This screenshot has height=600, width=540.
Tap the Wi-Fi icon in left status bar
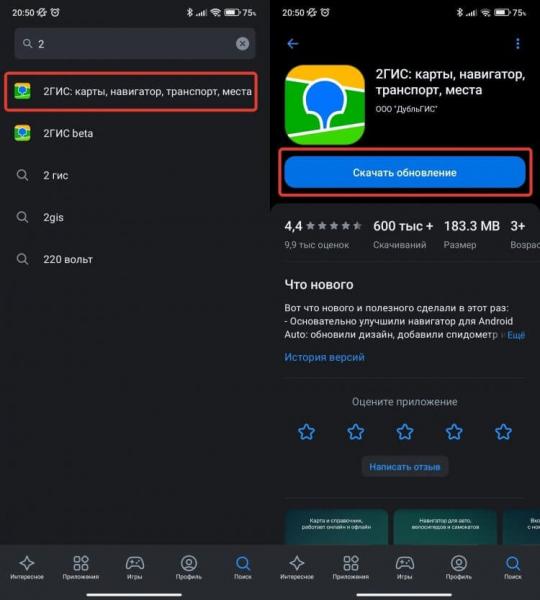[x=216, y=13]
